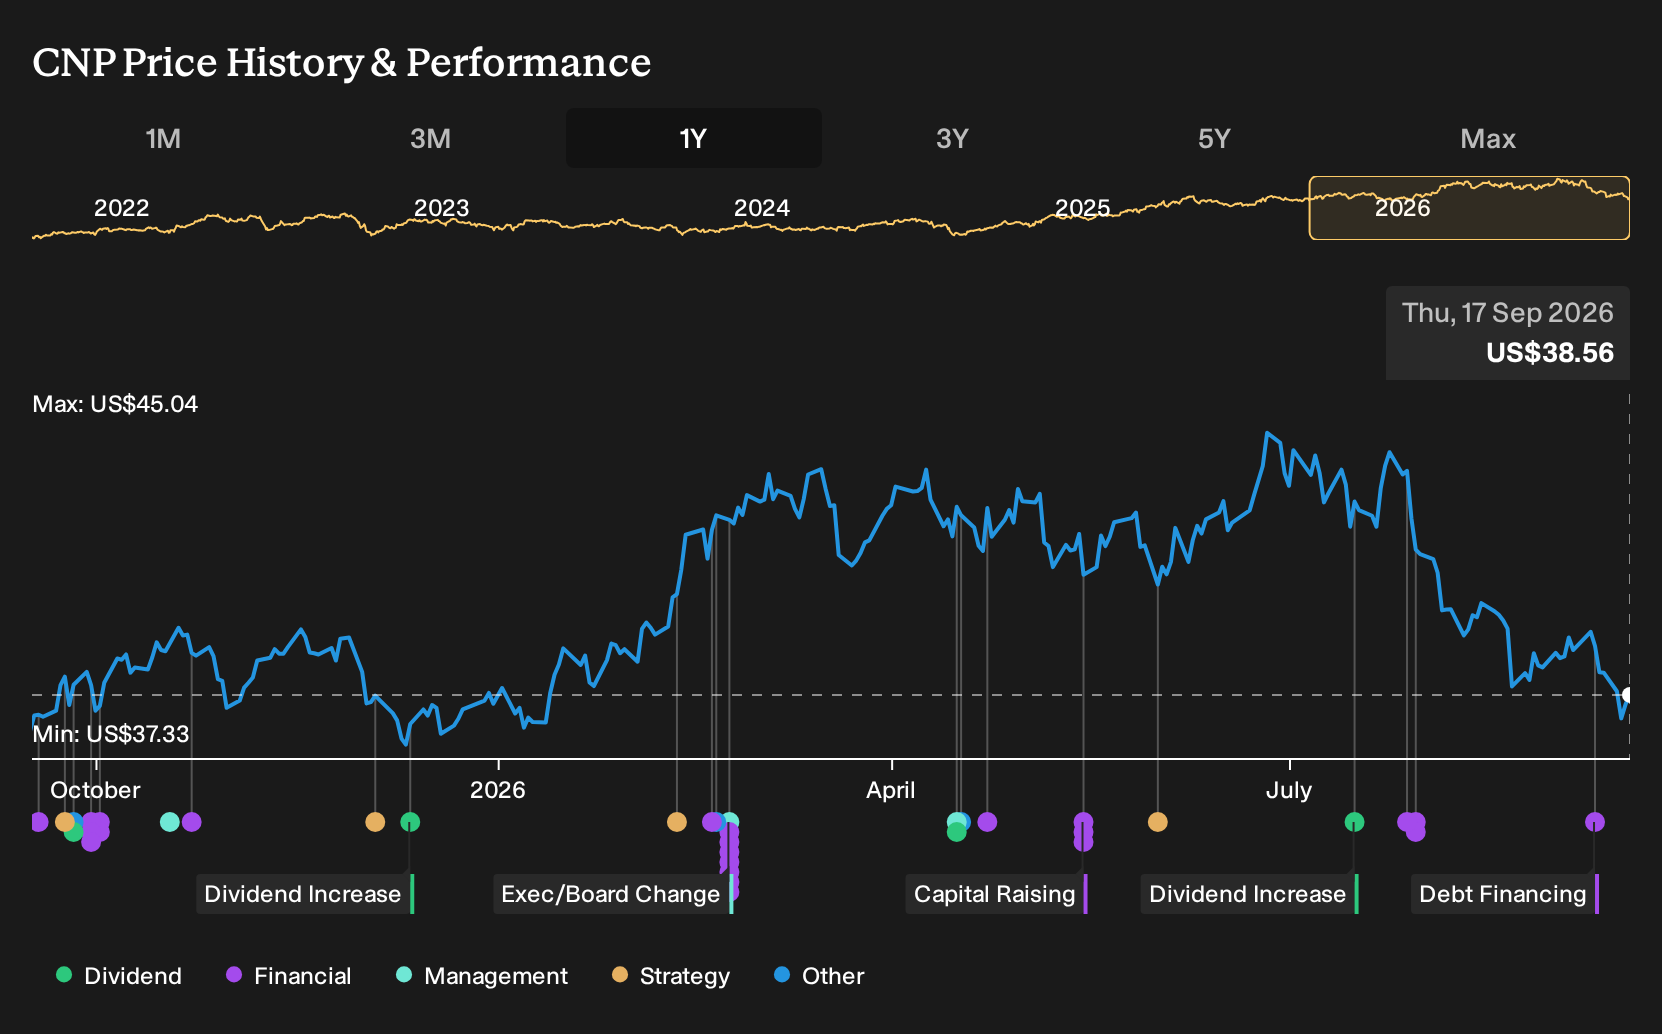The height and width of the screenshot is (1034, 1662).
Task: Show the Max price history range
Action: click(1488, 138)
